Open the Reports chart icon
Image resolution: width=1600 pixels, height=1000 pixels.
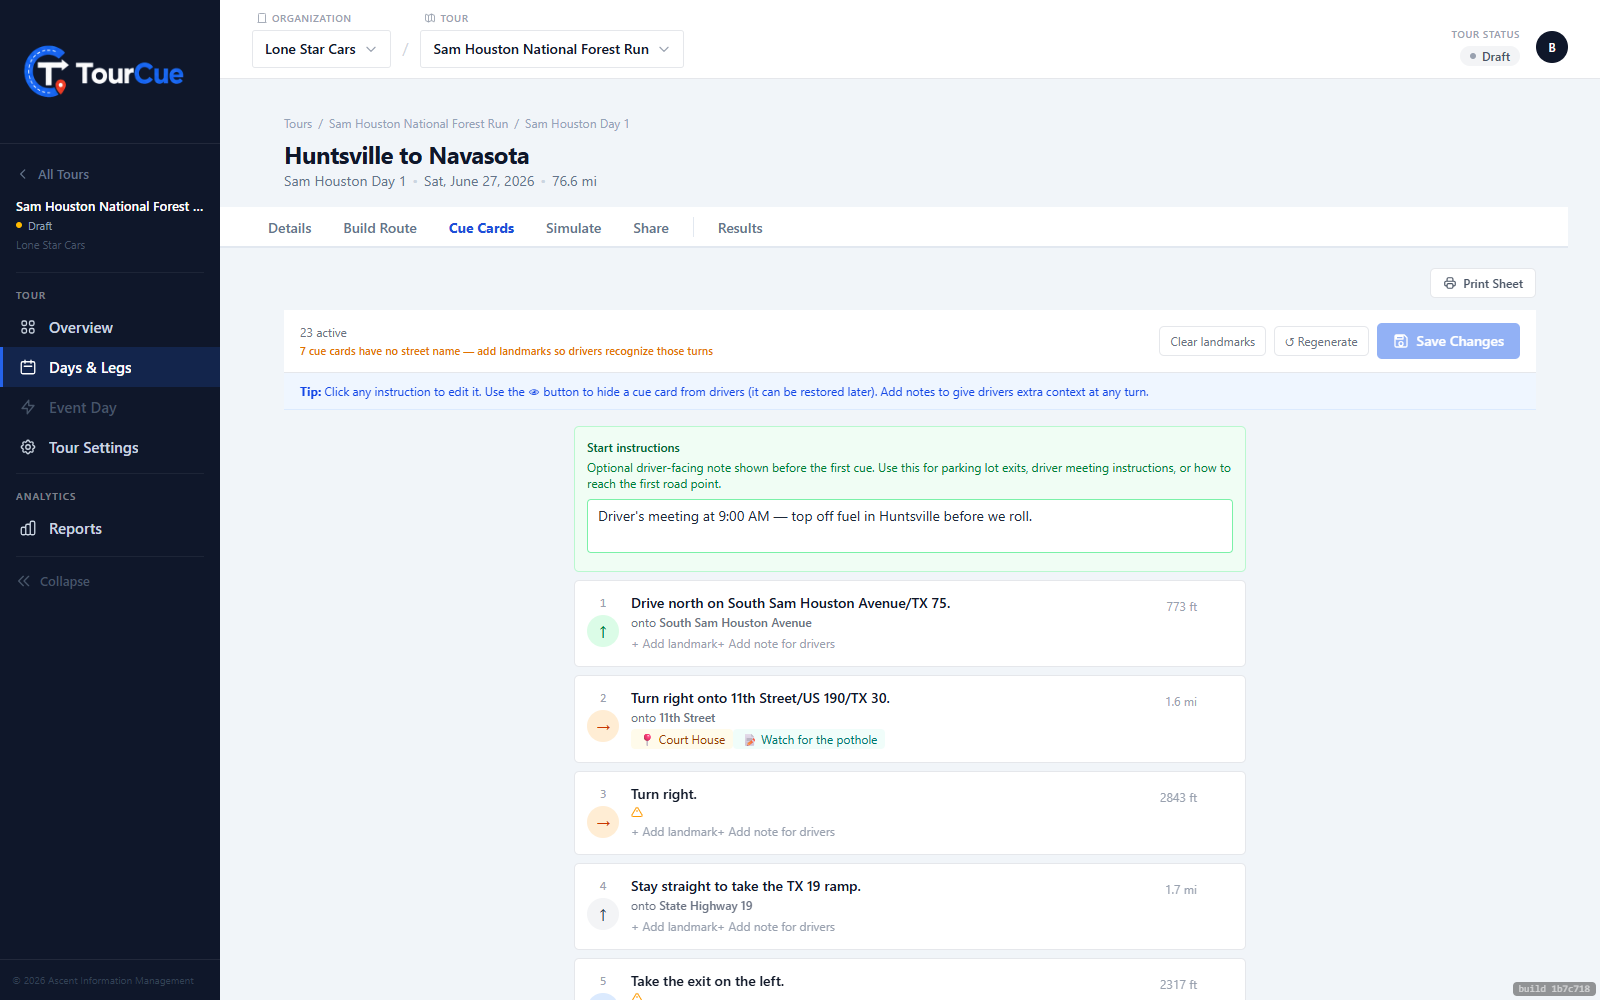[x=28, y=528]
